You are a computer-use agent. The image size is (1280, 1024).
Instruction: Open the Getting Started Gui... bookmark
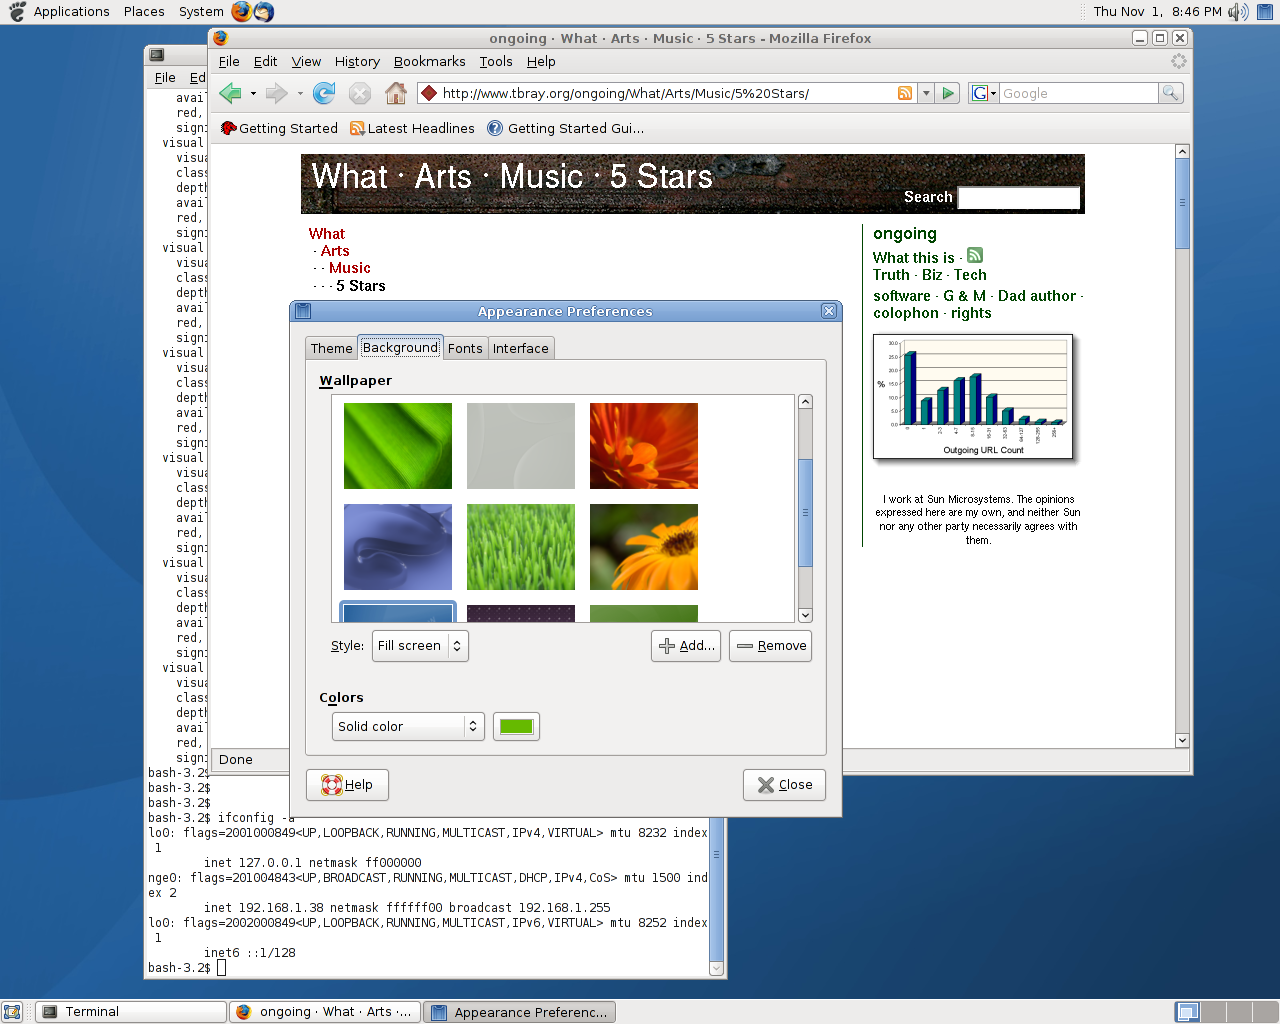[x=566, y=128]
